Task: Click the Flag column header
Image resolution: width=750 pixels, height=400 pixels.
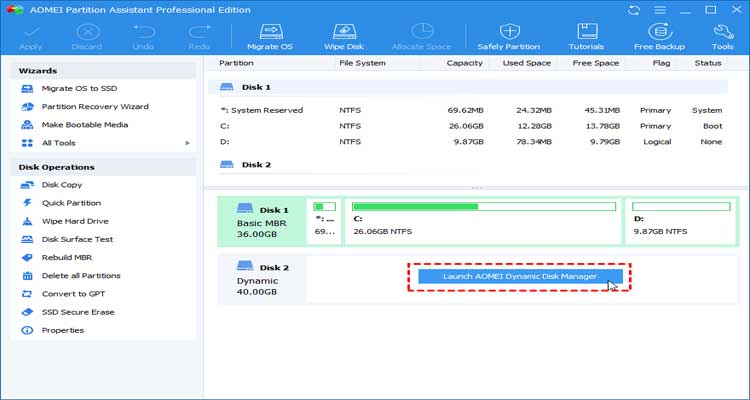Action: pyautogui.click(x=662, y=63)
